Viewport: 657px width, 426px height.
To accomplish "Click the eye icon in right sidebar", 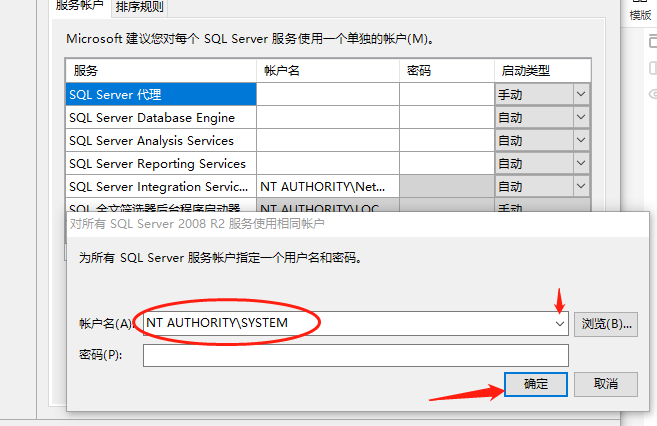I will pyautogui.click(x=653, y=94).
